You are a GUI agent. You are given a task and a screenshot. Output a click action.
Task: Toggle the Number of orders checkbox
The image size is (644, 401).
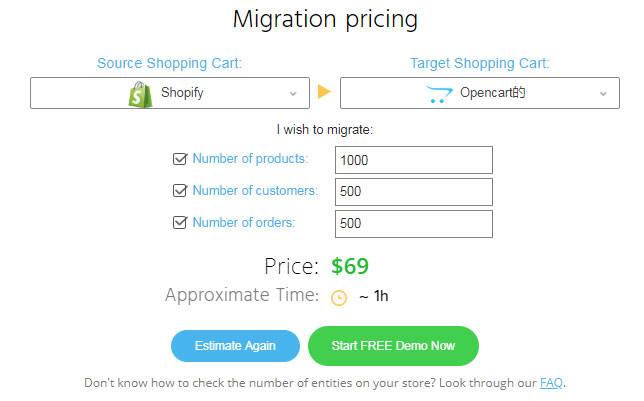pyautogui.click(x=180, y=223)
